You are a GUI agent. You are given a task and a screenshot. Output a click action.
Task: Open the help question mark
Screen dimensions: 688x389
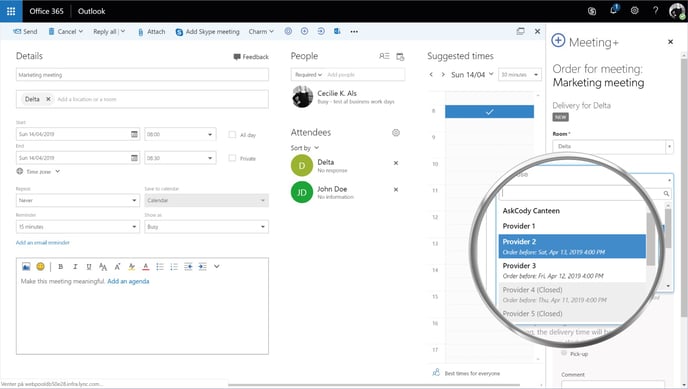point(655,11)
